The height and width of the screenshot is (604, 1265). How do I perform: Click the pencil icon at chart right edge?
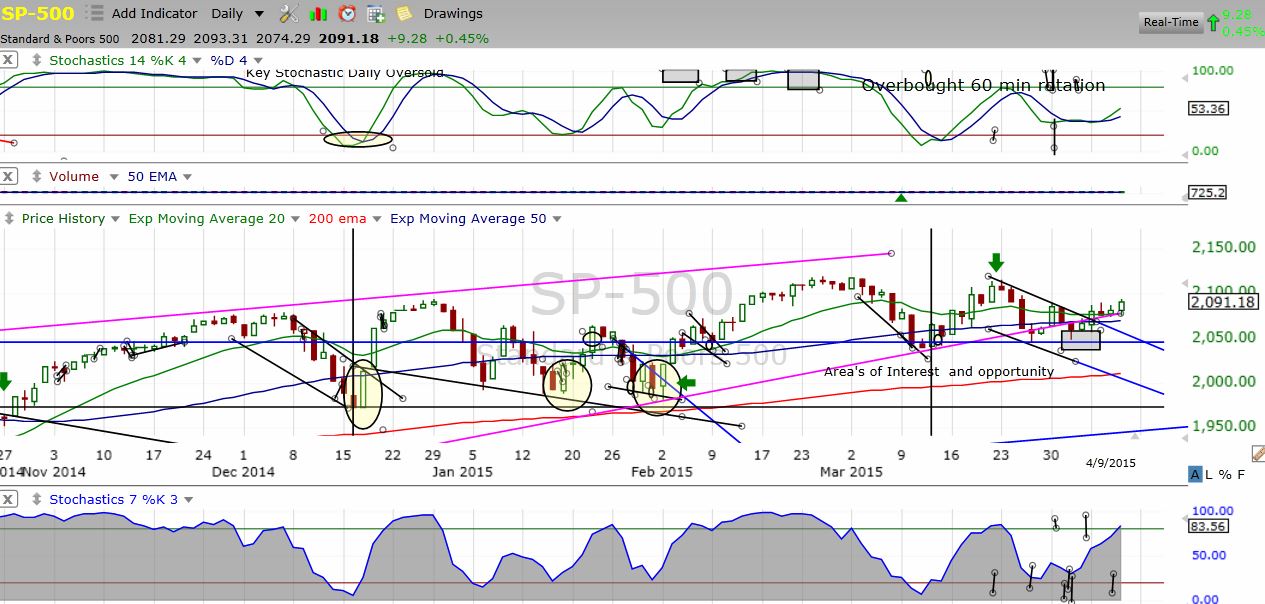1257,454
